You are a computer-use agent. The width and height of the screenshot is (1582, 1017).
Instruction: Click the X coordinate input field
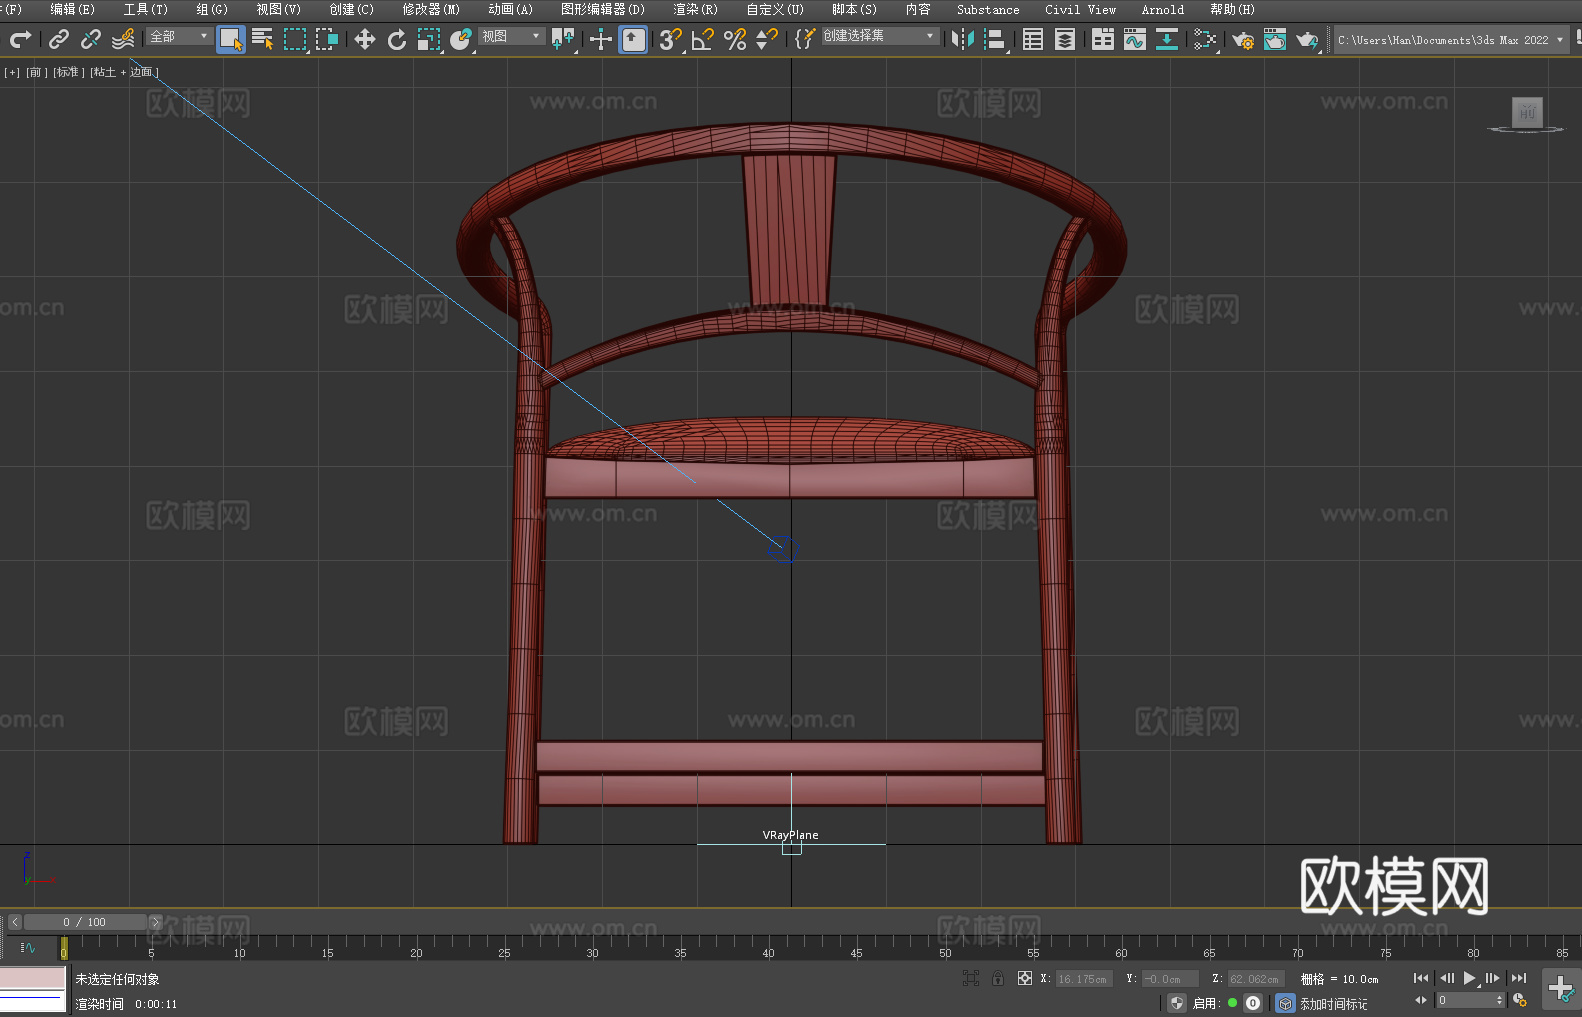click(1084, 979)
